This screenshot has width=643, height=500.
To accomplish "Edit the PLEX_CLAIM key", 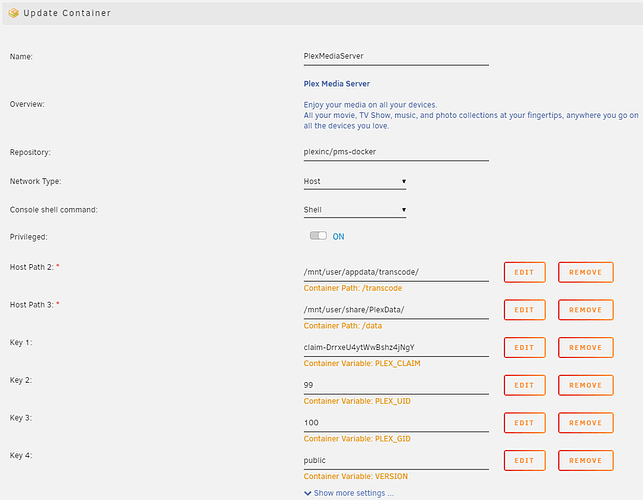I will click(524, 347).
